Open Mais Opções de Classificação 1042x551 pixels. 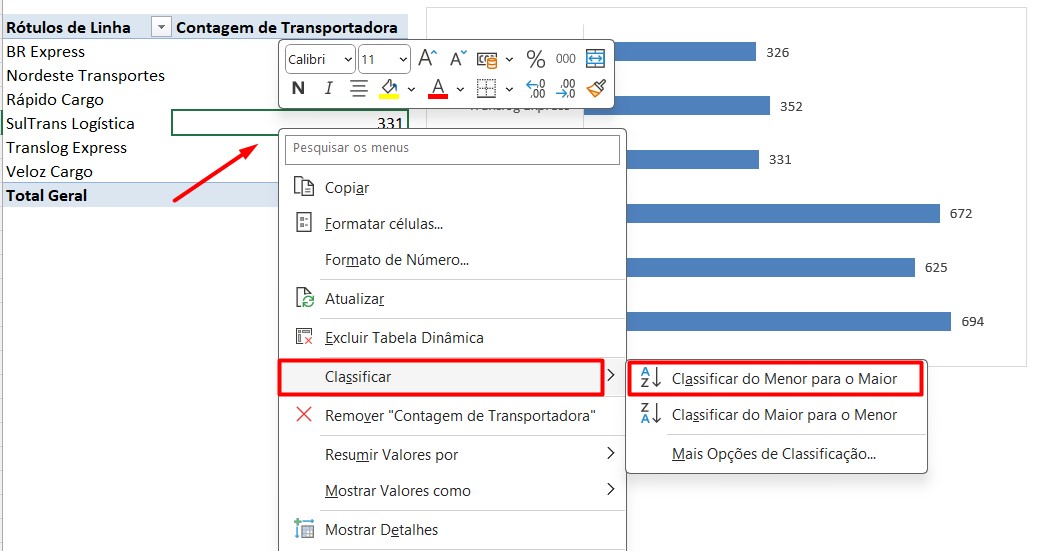click(x=776, y=454)
